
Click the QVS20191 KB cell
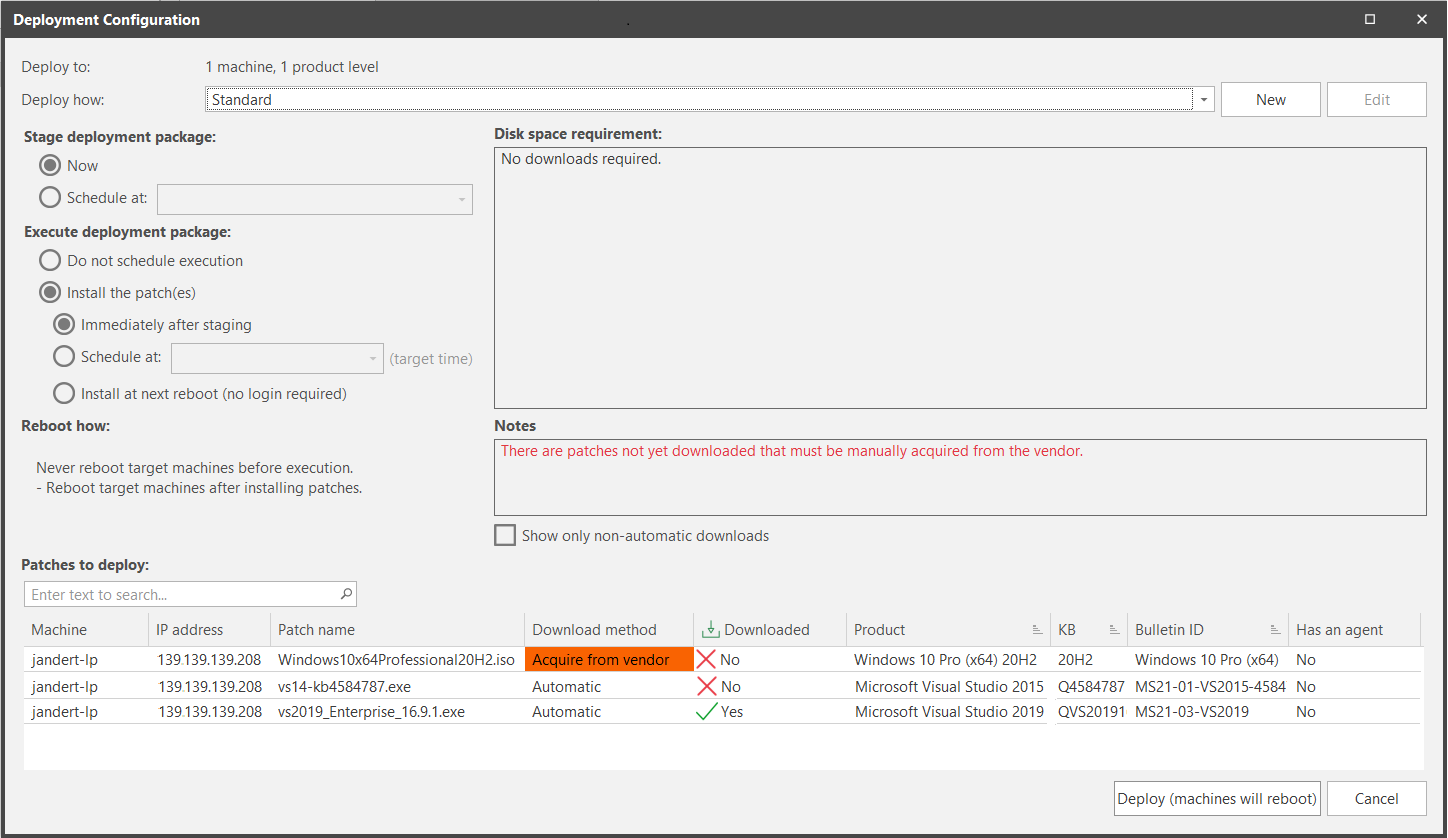coord(1091,712)
